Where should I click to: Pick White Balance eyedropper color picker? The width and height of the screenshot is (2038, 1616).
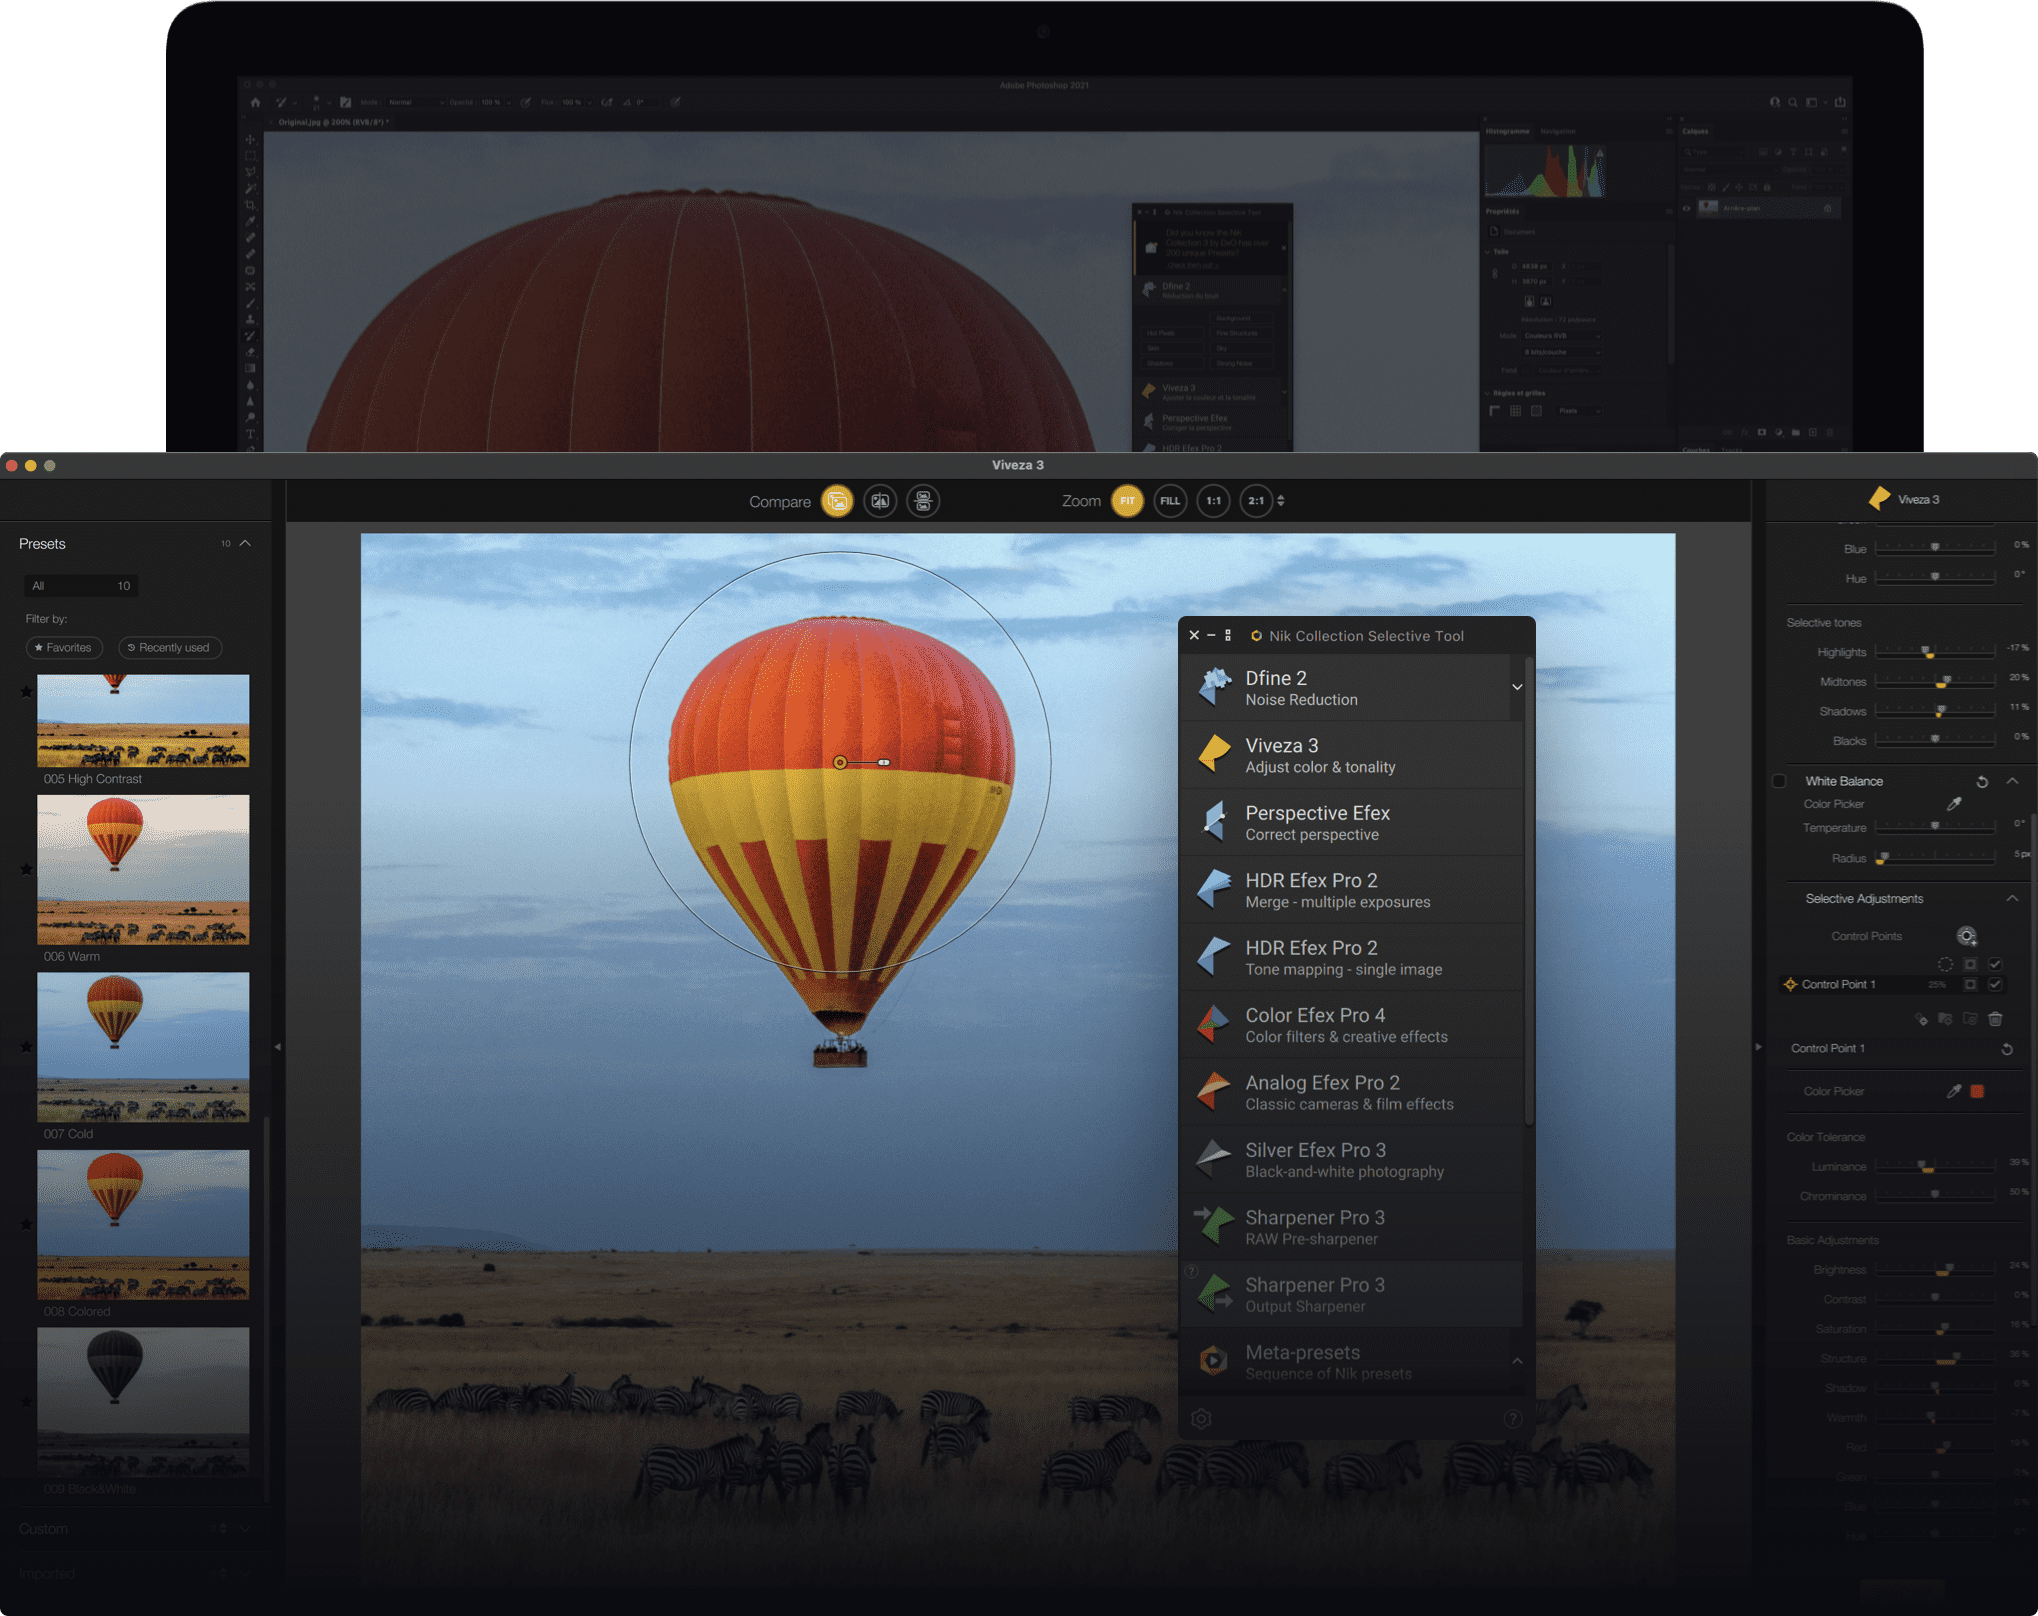pyautogui.click(x=1954, y=804)
